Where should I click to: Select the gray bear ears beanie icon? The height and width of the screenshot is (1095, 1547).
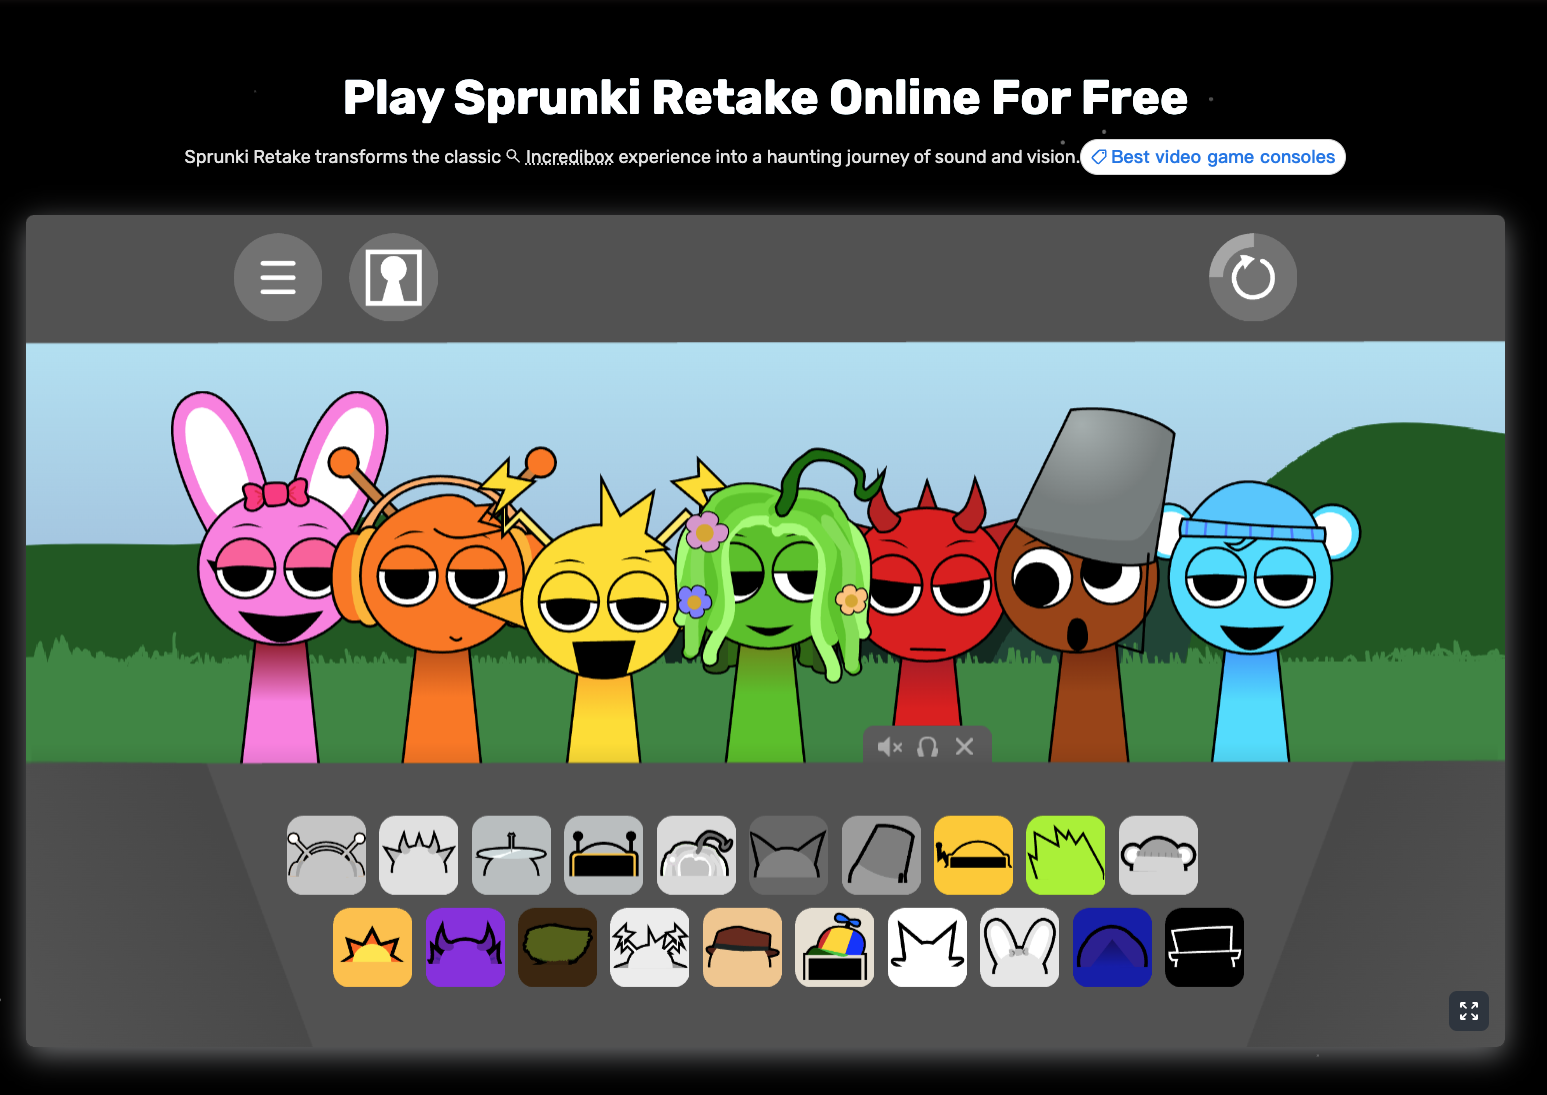pyautogui.click(x=1158, y=855)
